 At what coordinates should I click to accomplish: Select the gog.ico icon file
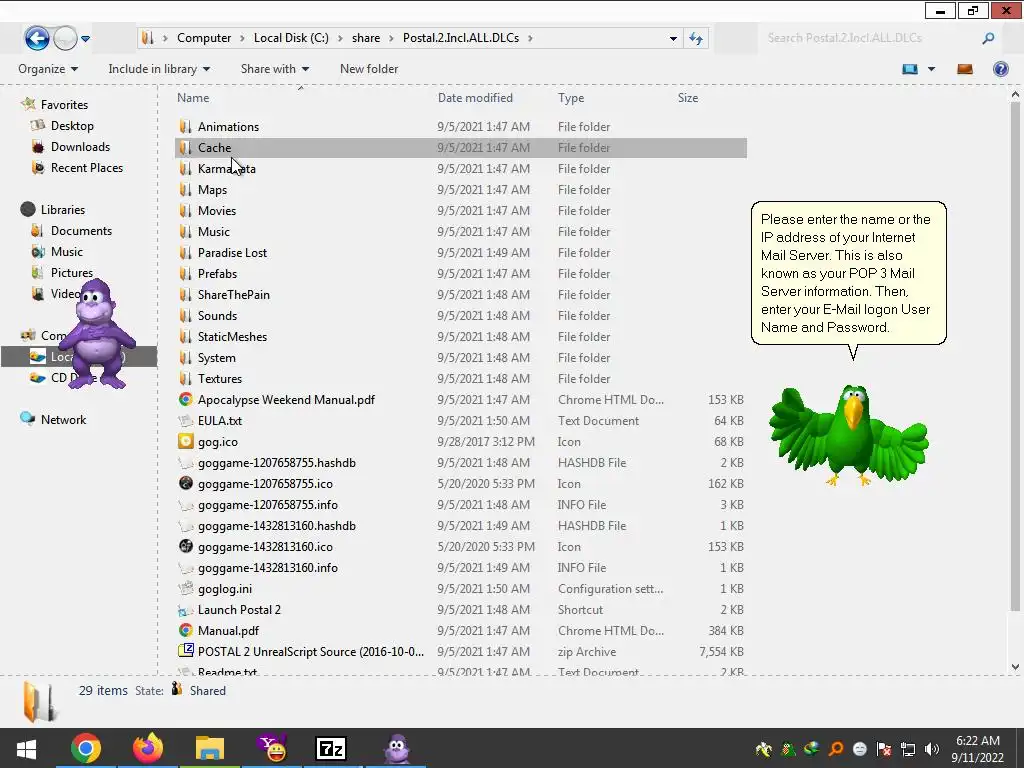[x=185, y=441]
